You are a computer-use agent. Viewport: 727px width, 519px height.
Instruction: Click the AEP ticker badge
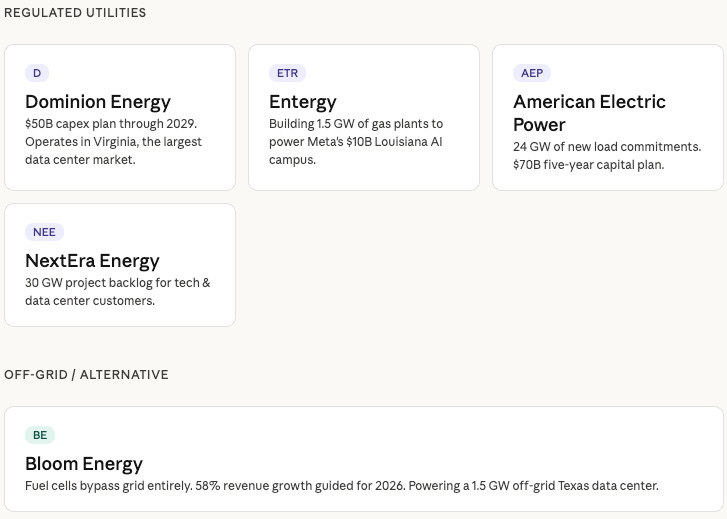click(532, 73)
